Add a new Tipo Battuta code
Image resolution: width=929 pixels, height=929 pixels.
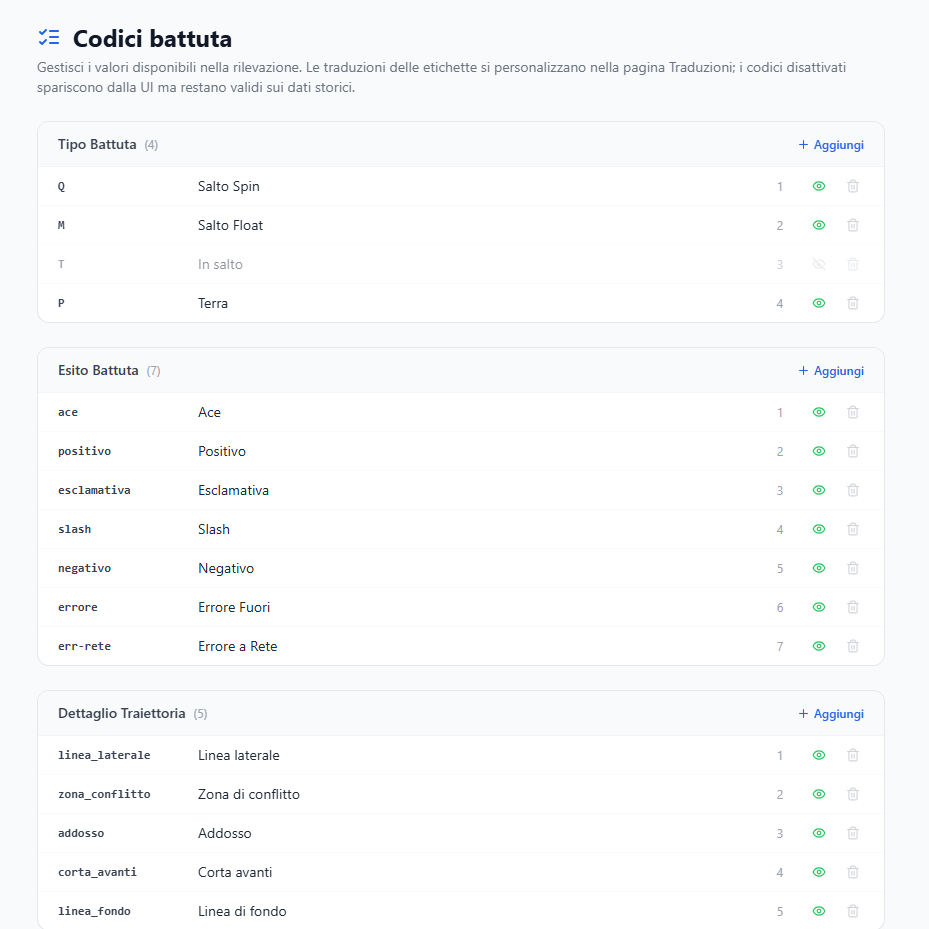[831, 145]
